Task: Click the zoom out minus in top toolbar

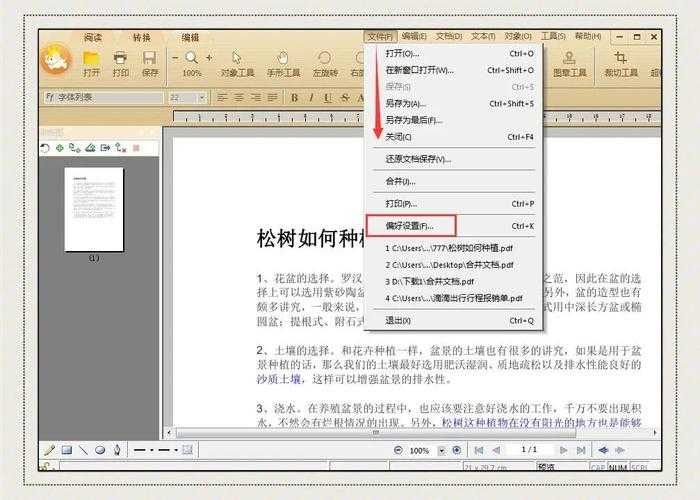Action: click(175, 58)
